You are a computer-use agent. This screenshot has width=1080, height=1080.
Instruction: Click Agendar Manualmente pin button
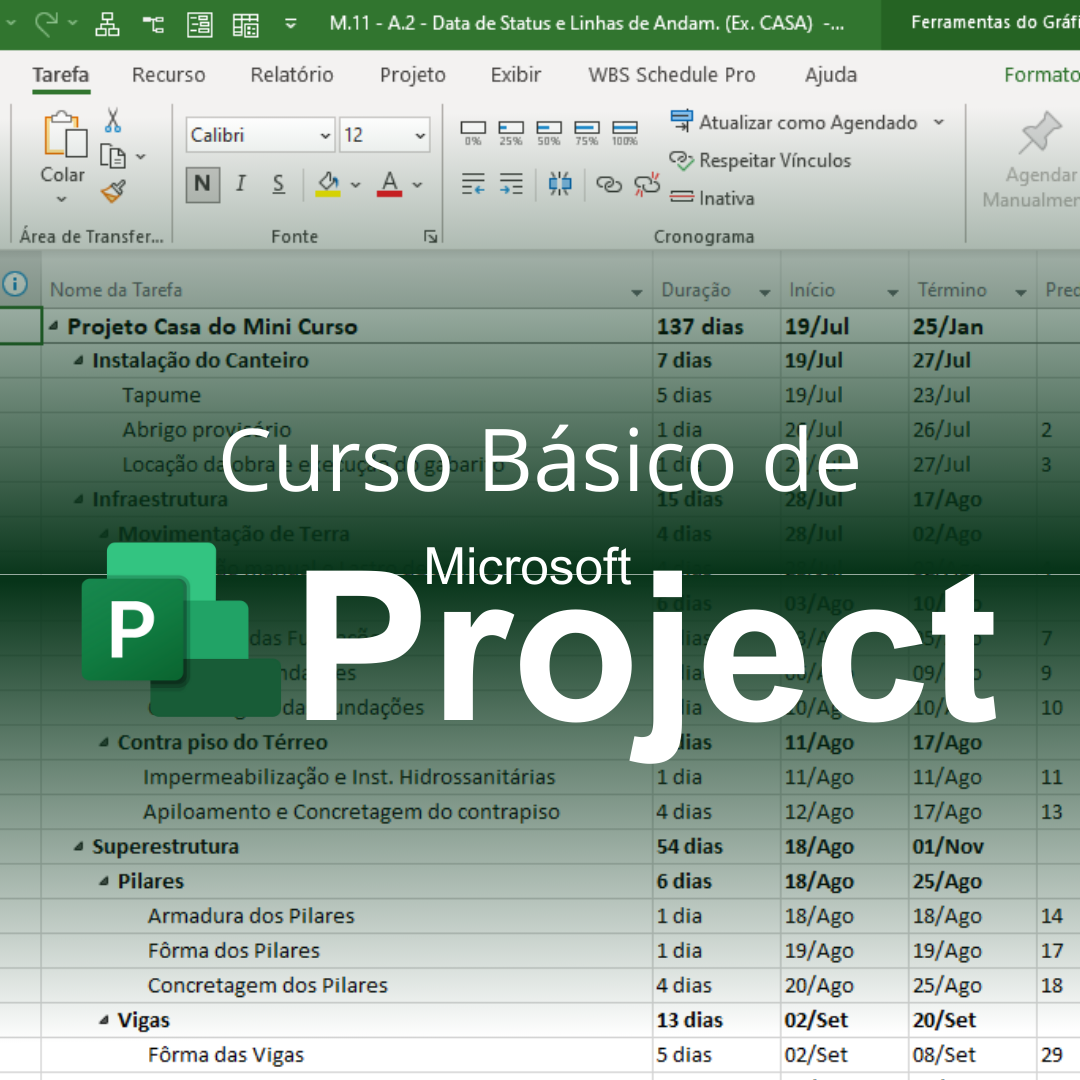(1033, 160)
